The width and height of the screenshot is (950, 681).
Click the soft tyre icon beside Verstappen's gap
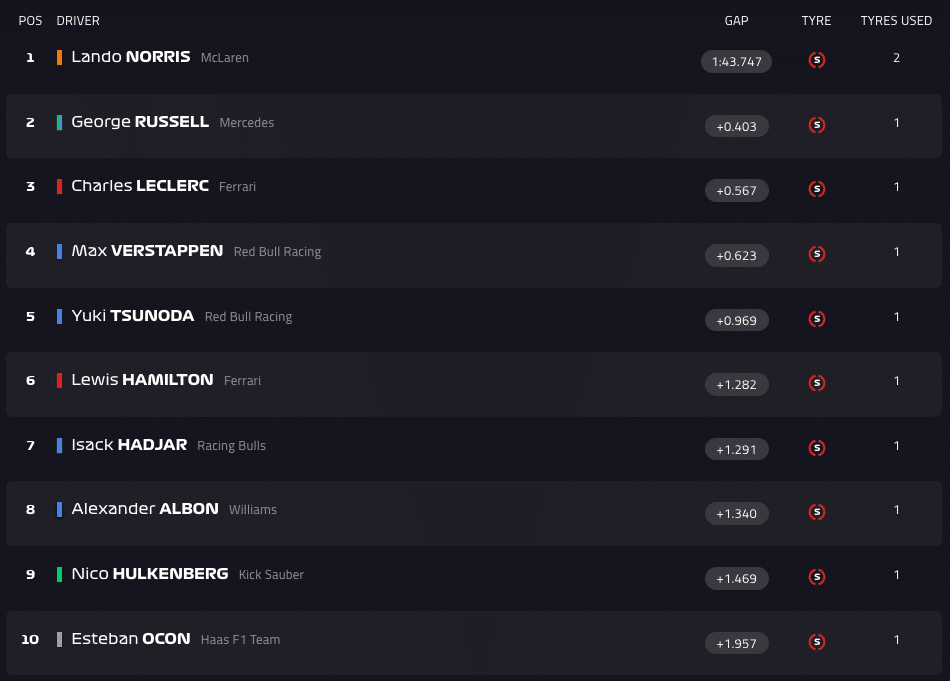click(817, 254)
